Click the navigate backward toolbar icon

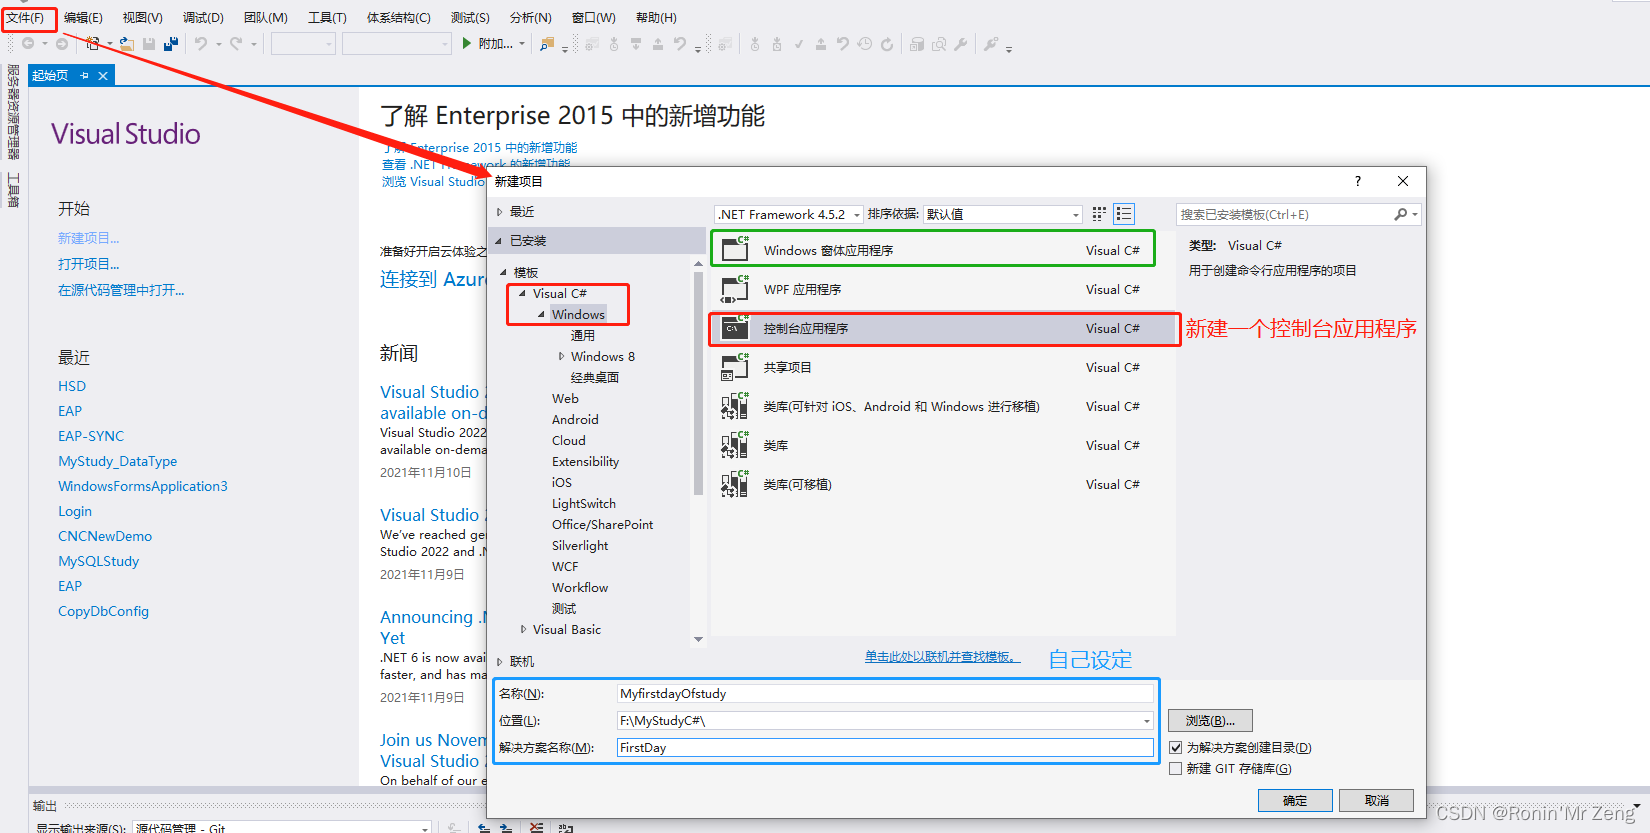(28, 44)
